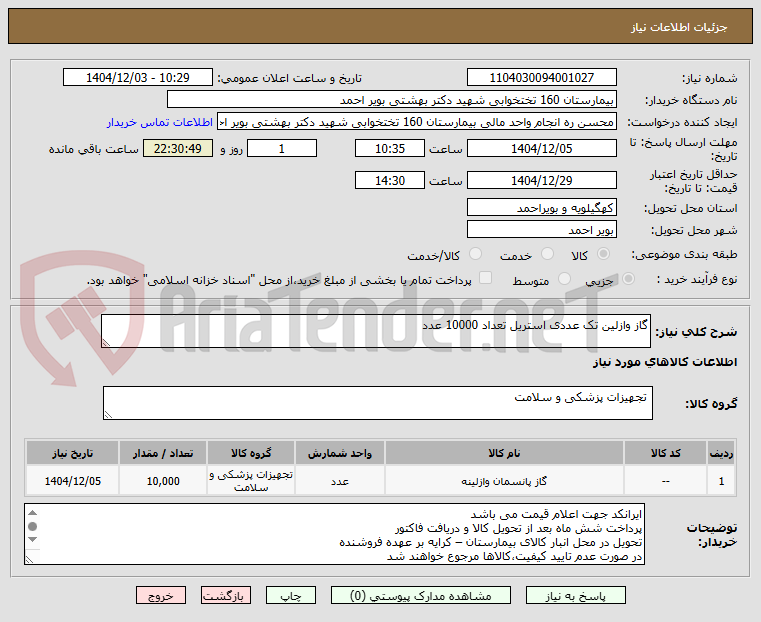This screenshot has width=761, height=622.
Task: Click the item name cell 'گاز پانسمان وازلینه'
Action: click(504, 481)
